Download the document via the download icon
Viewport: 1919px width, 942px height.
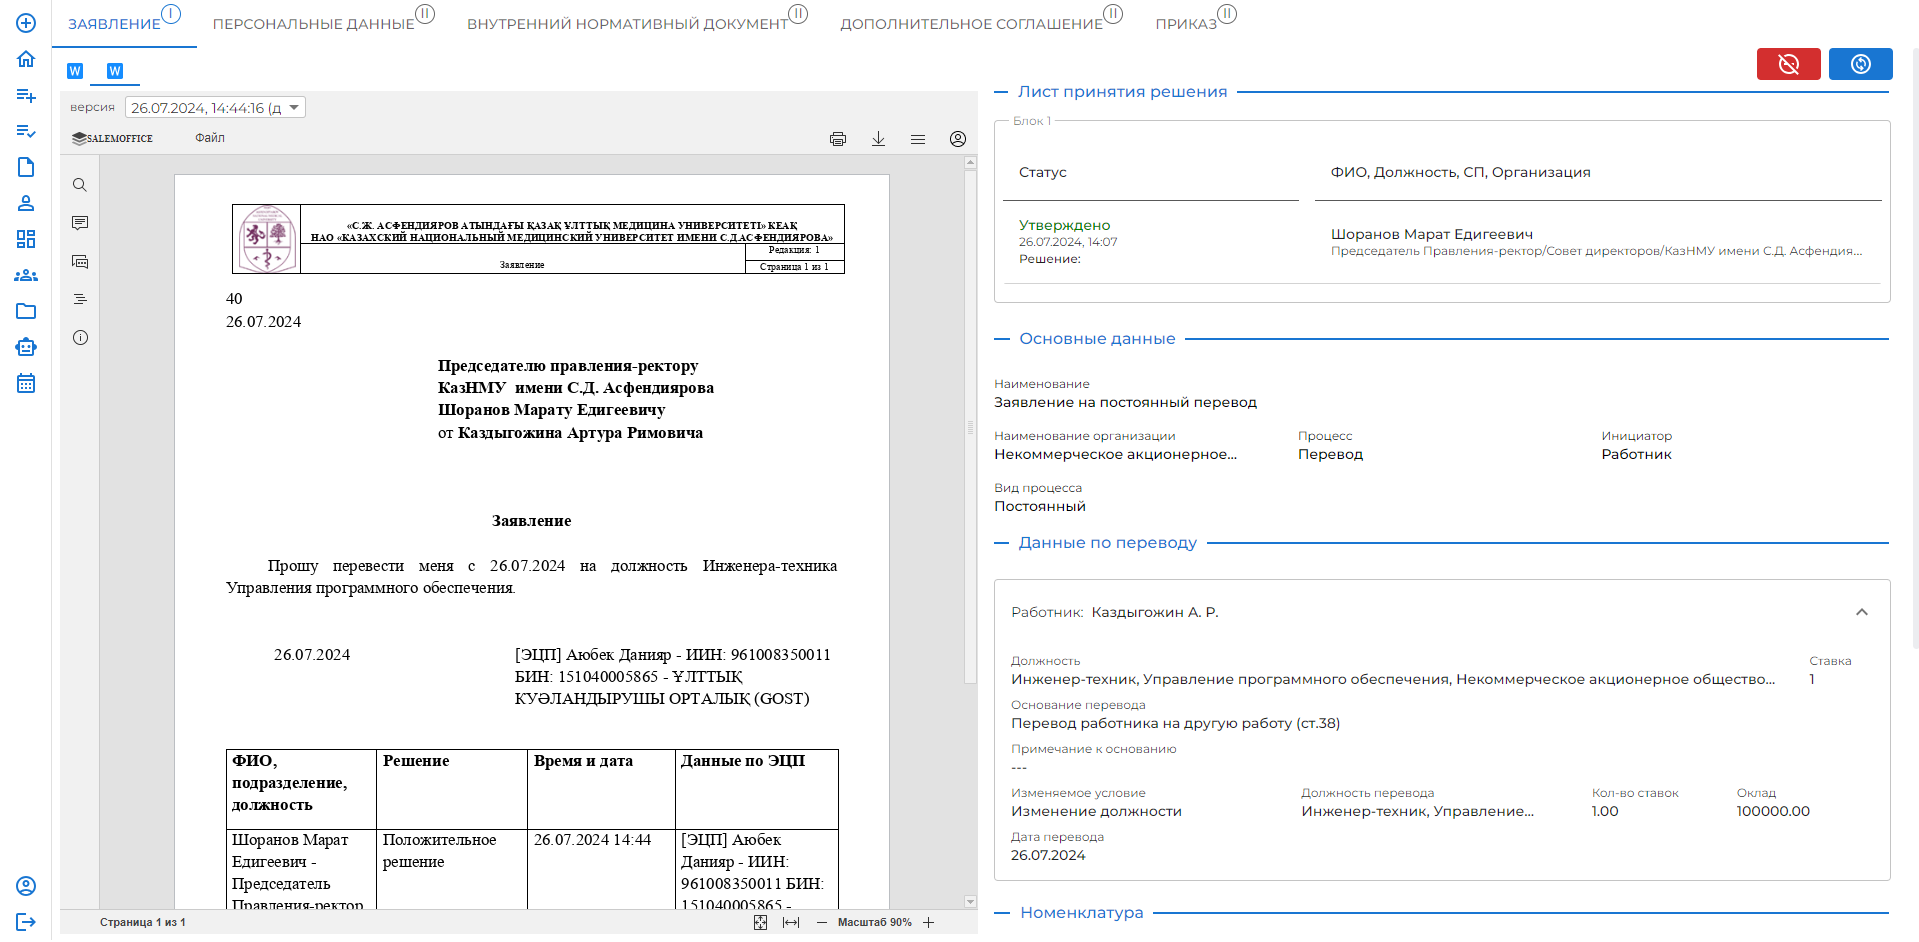[x=878, y=139]
